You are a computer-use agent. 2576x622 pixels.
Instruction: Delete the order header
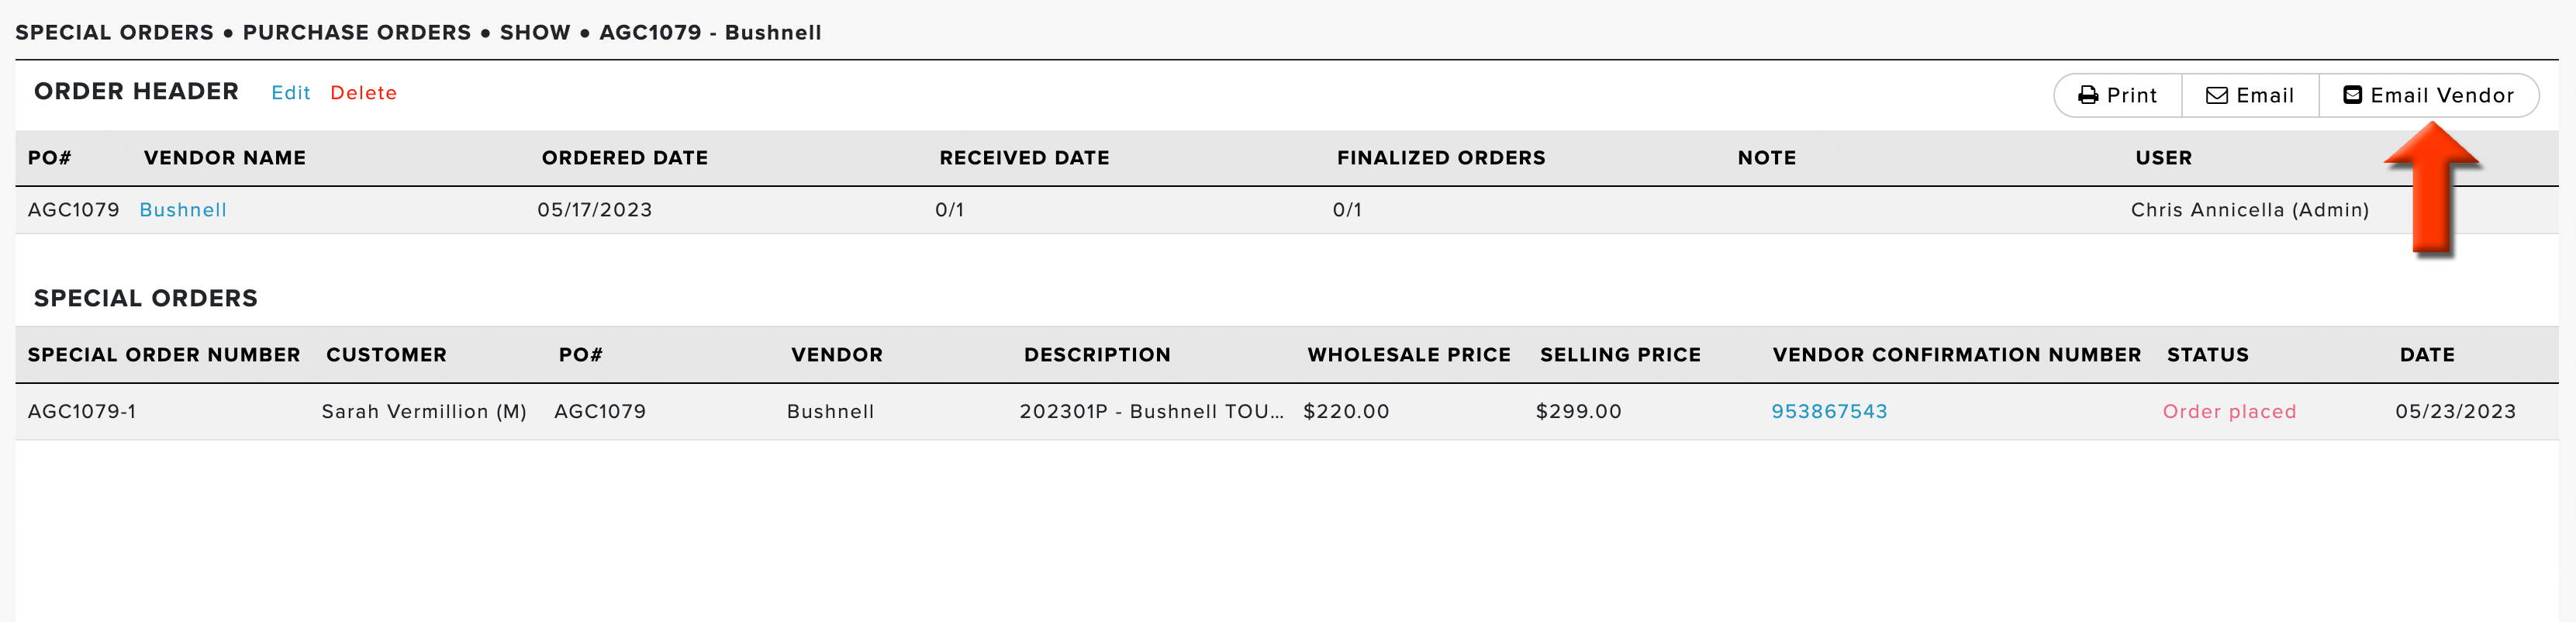tap(363, 93)
